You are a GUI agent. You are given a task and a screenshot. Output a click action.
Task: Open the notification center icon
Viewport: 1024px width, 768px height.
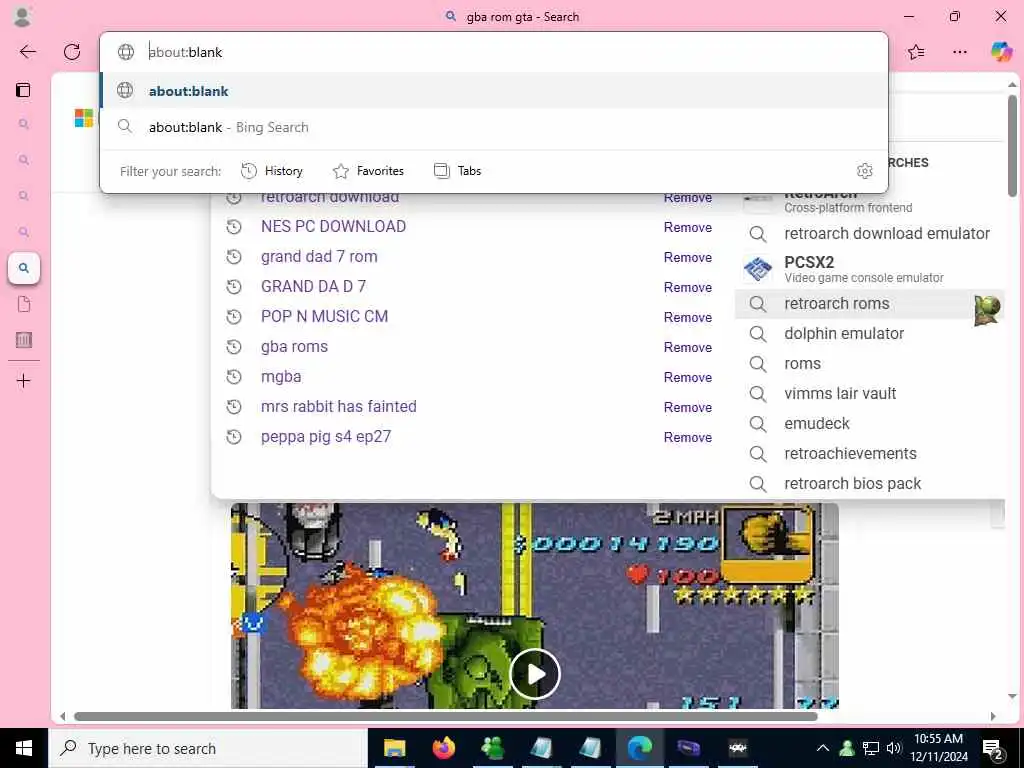993,749
